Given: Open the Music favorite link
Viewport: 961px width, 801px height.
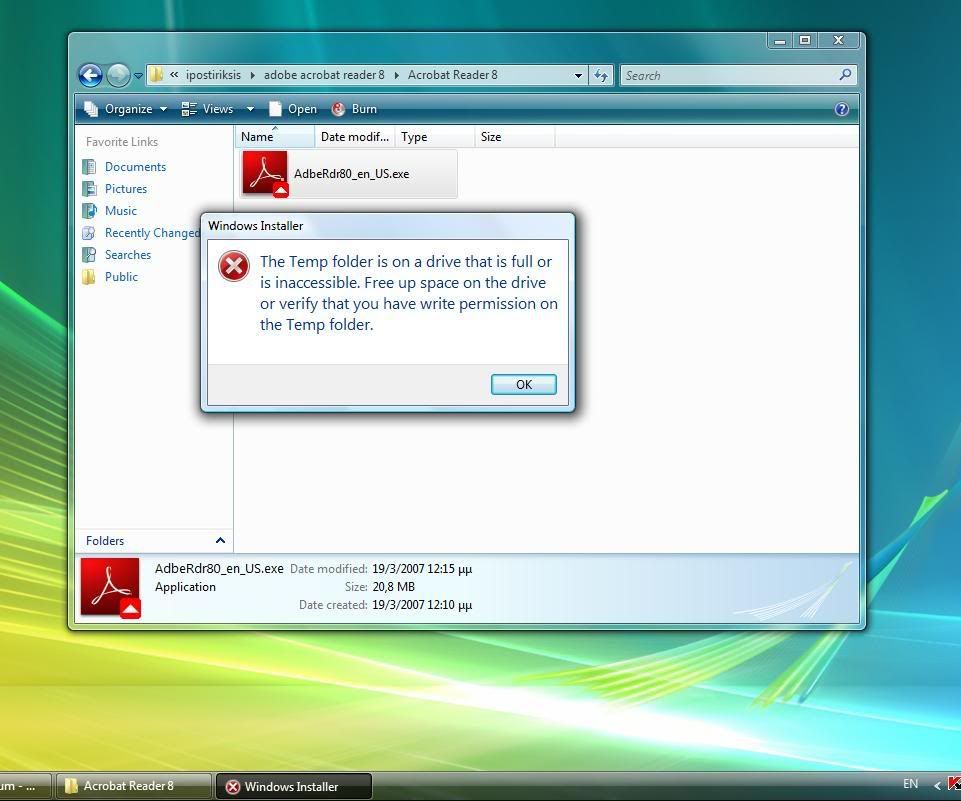Looking at the screenshot, I should click(x=120, y=211).
